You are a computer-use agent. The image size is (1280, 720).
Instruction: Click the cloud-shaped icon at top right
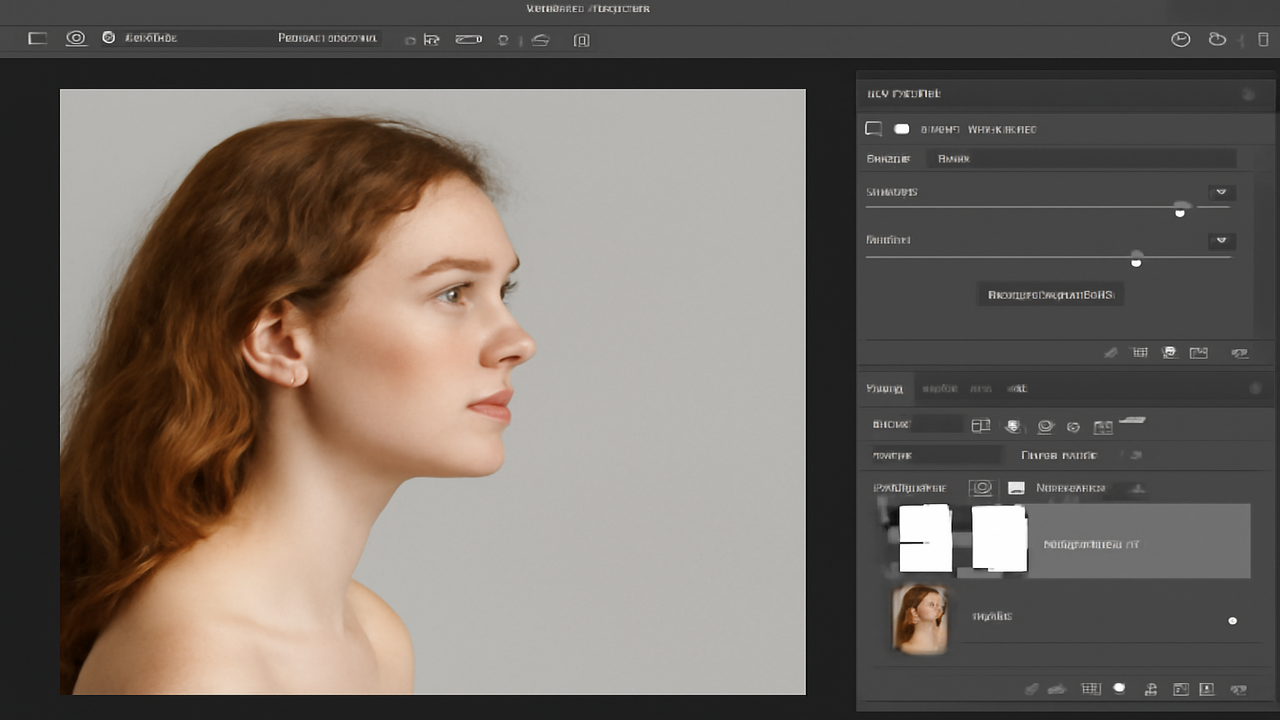click(1217, 39)
